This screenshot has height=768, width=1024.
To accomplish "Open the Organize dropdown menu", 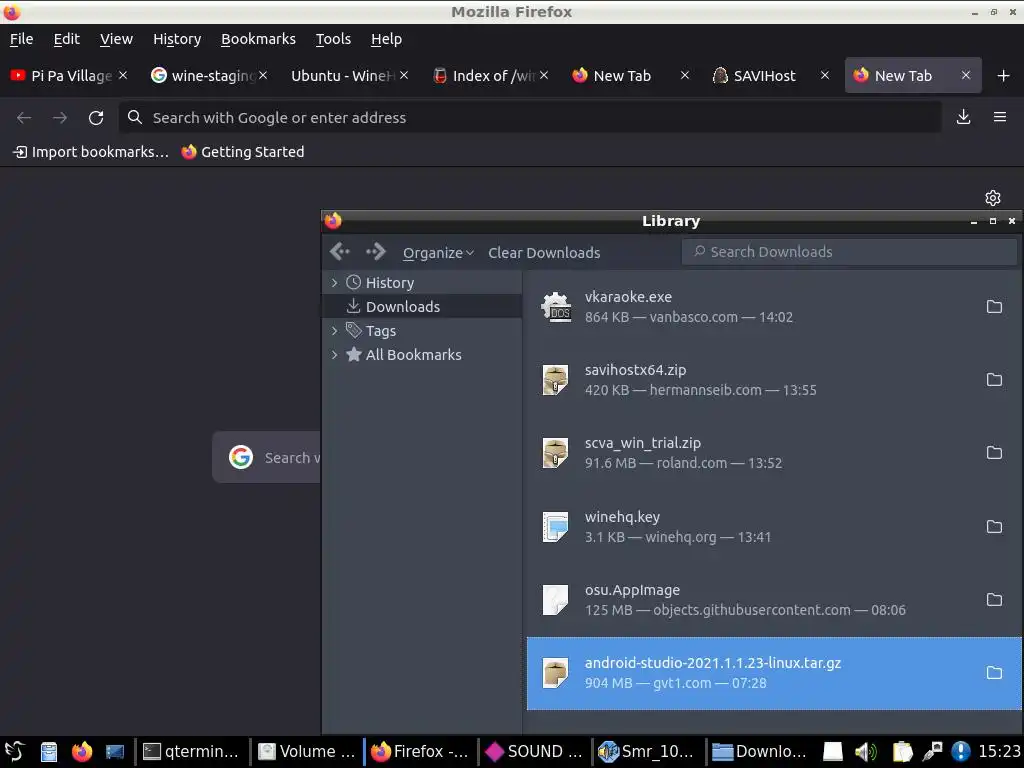I will [438, 253].
